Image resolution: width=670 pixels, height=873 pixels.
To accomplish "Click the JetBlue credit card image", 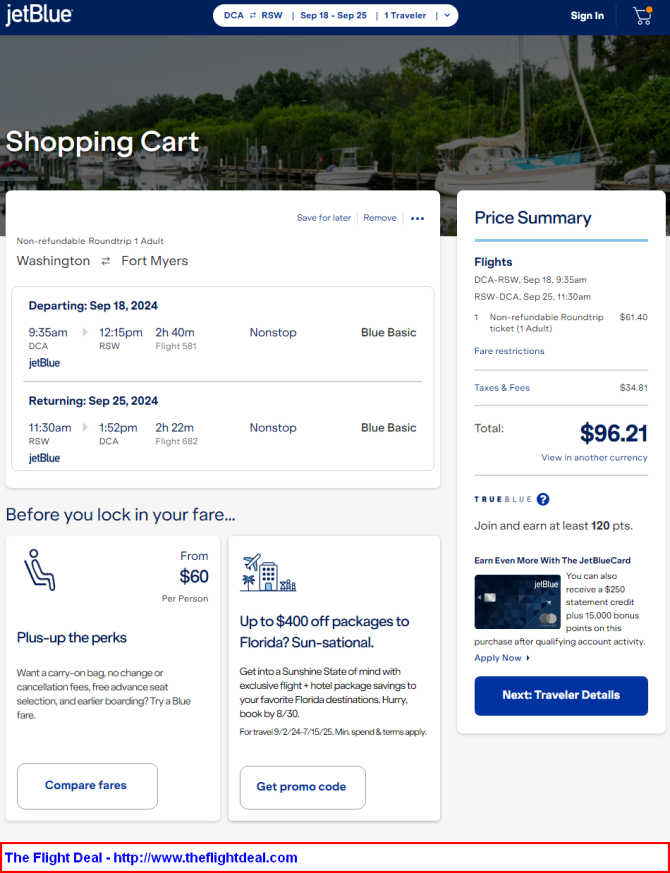I will click(x=517, y=602).
